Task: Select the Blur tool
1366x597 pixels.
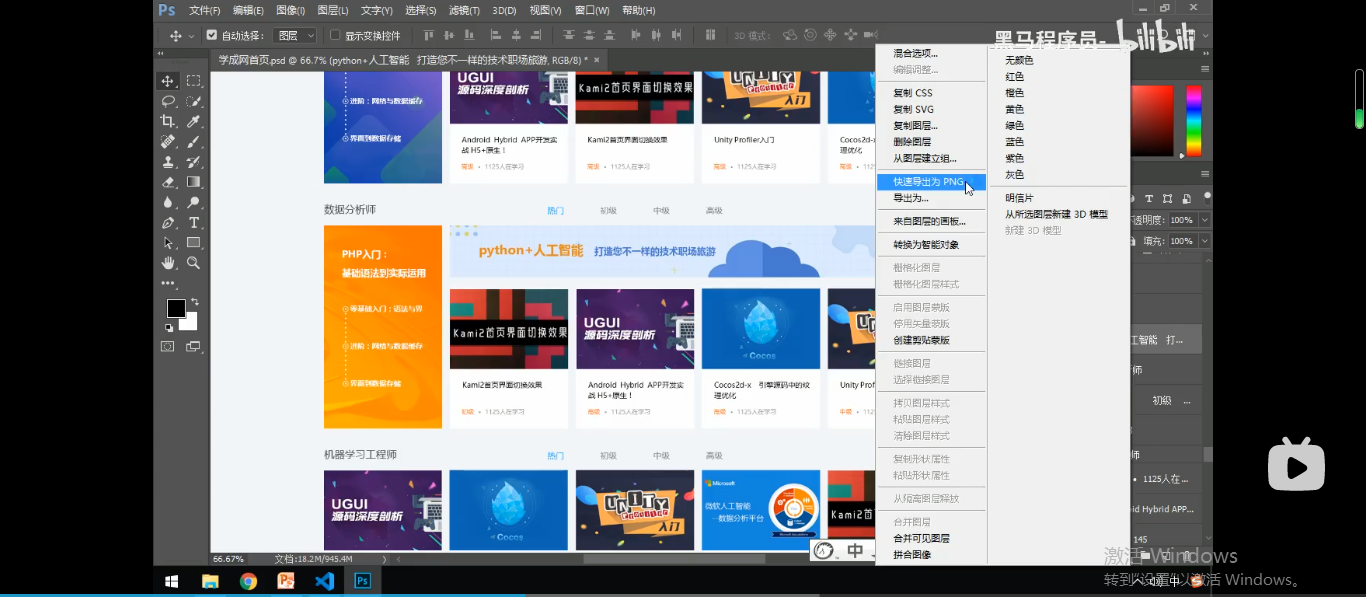Action: click(x=168, y=202)
